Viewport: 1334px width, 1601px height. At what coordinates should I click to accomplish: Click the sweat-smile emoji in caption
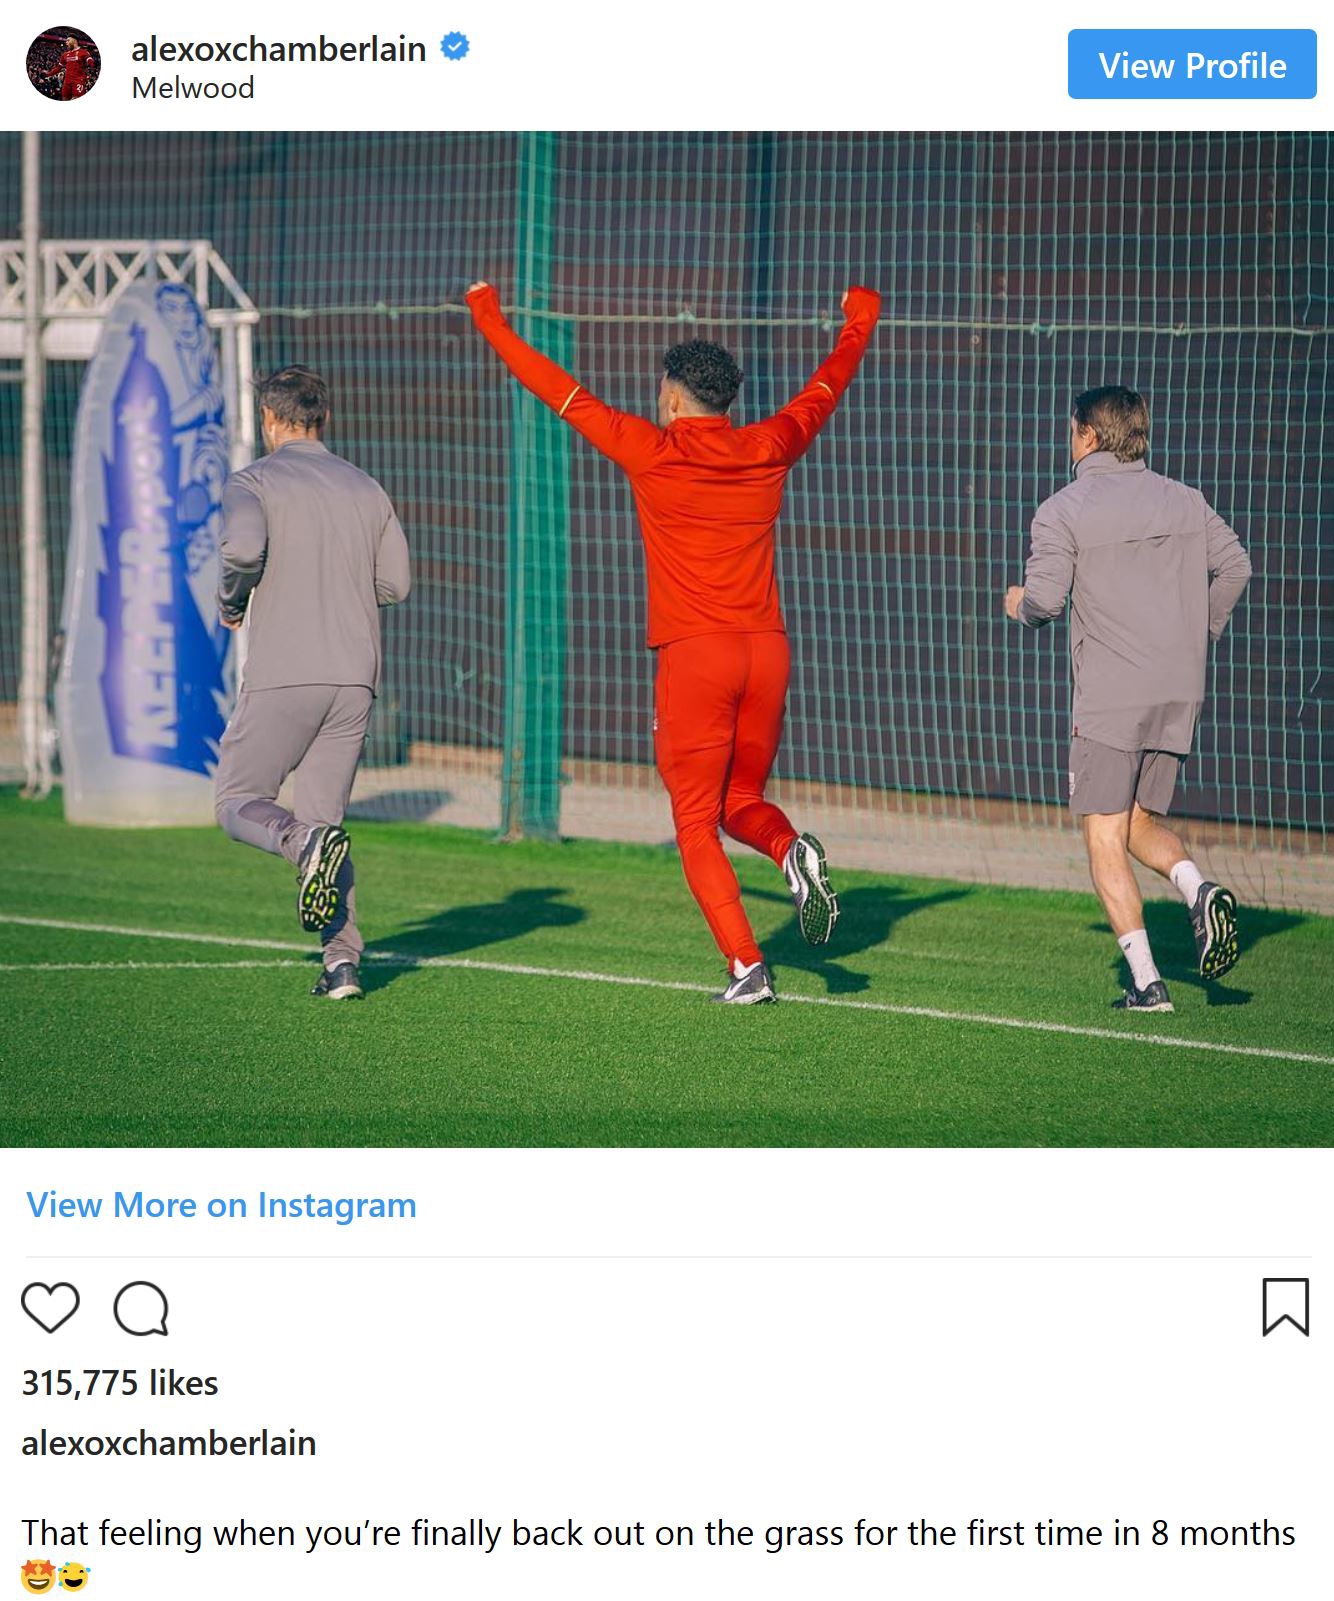coord(73,1577)
